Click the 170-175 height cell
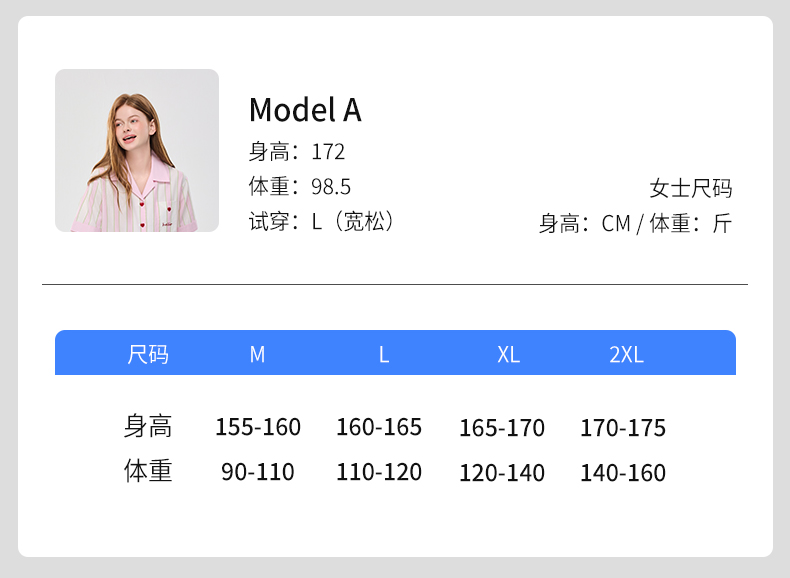Viewport: 790px width, 578px height. [623, 428]
